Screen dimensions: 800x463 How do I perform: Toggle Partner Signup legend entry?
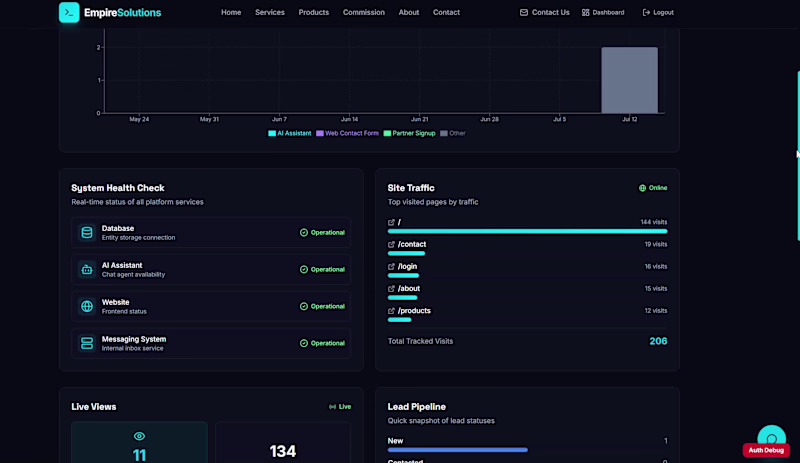coord(410,133)
